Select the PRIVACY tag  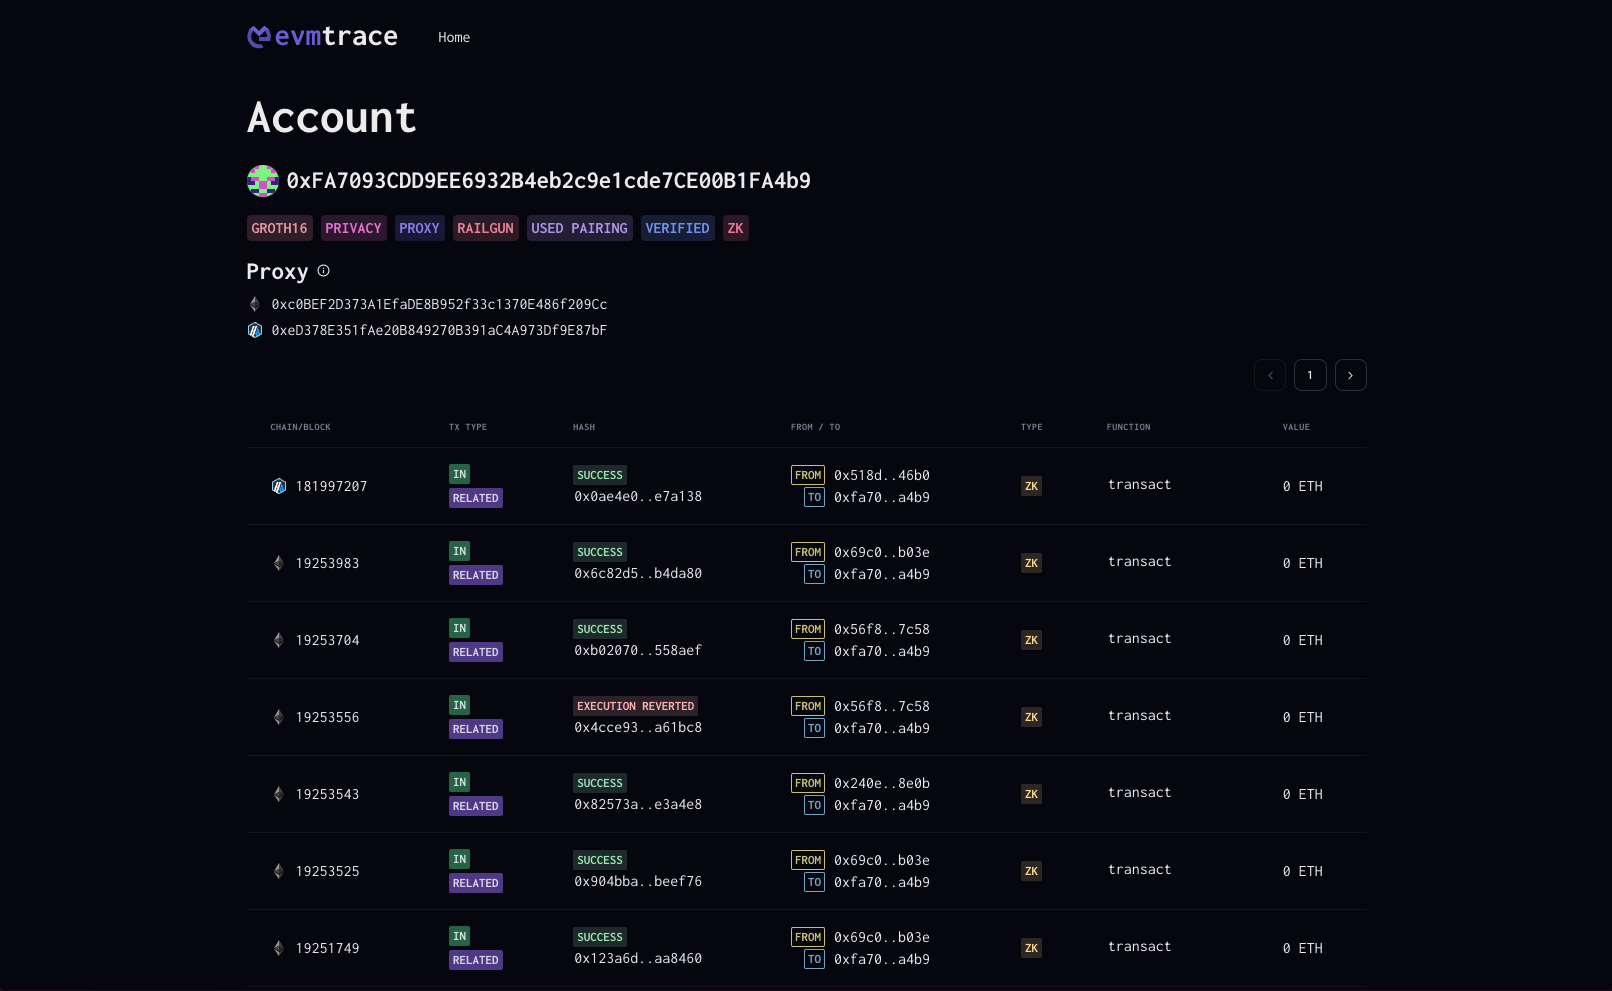point(354,228)
